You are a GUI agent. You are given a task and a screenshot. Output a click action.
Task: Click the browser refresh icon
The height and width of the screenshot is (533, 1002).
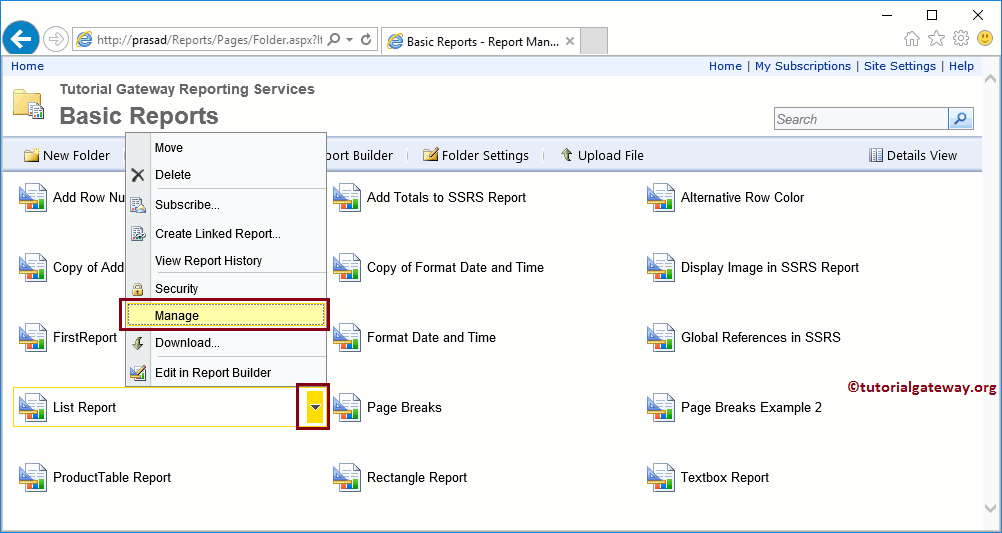click(x=366, y=40)
